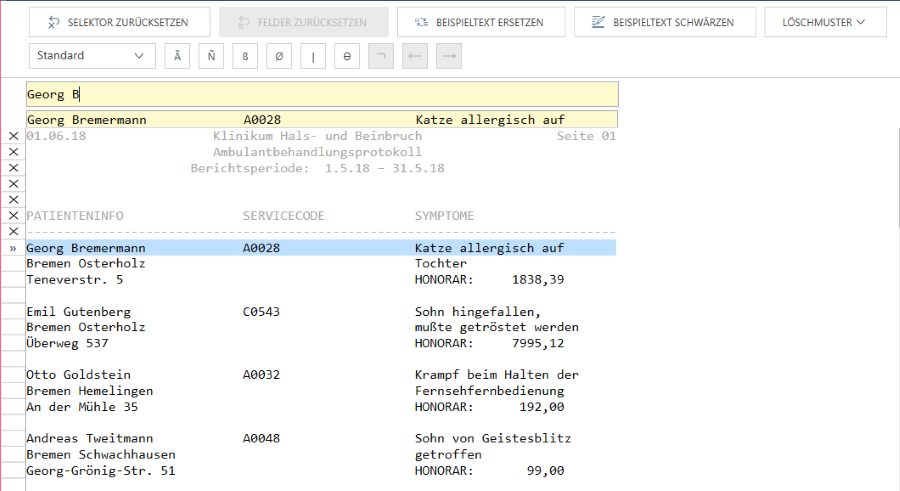900x491 pixels.
Task: Click 'Katze allergisch auf' in the blue row
Action: pos(490,248)
